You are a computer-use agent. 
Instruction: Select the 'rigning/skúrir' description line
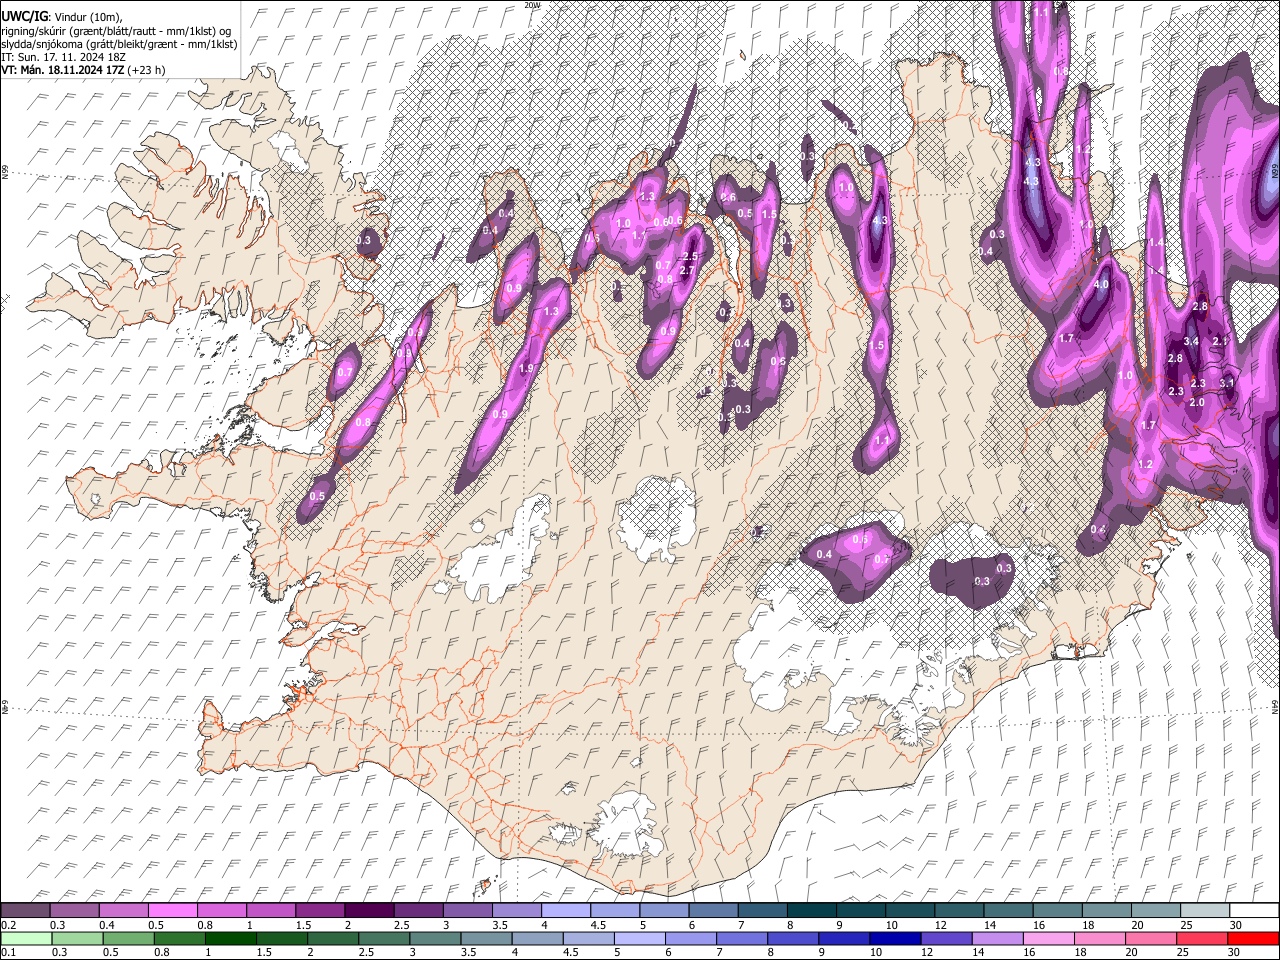click(117, 31)
